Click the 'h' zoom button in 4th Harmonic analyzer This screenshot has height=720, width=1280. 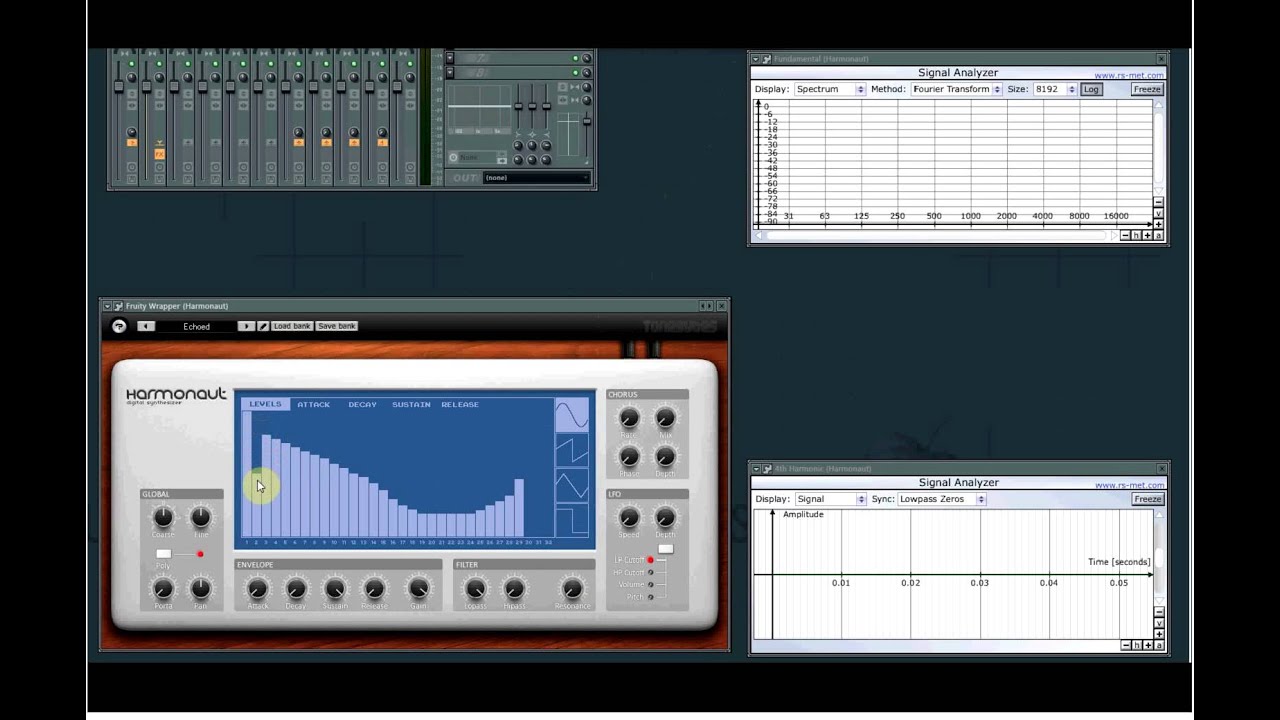pyautogui.click(x=1136, y=645)
